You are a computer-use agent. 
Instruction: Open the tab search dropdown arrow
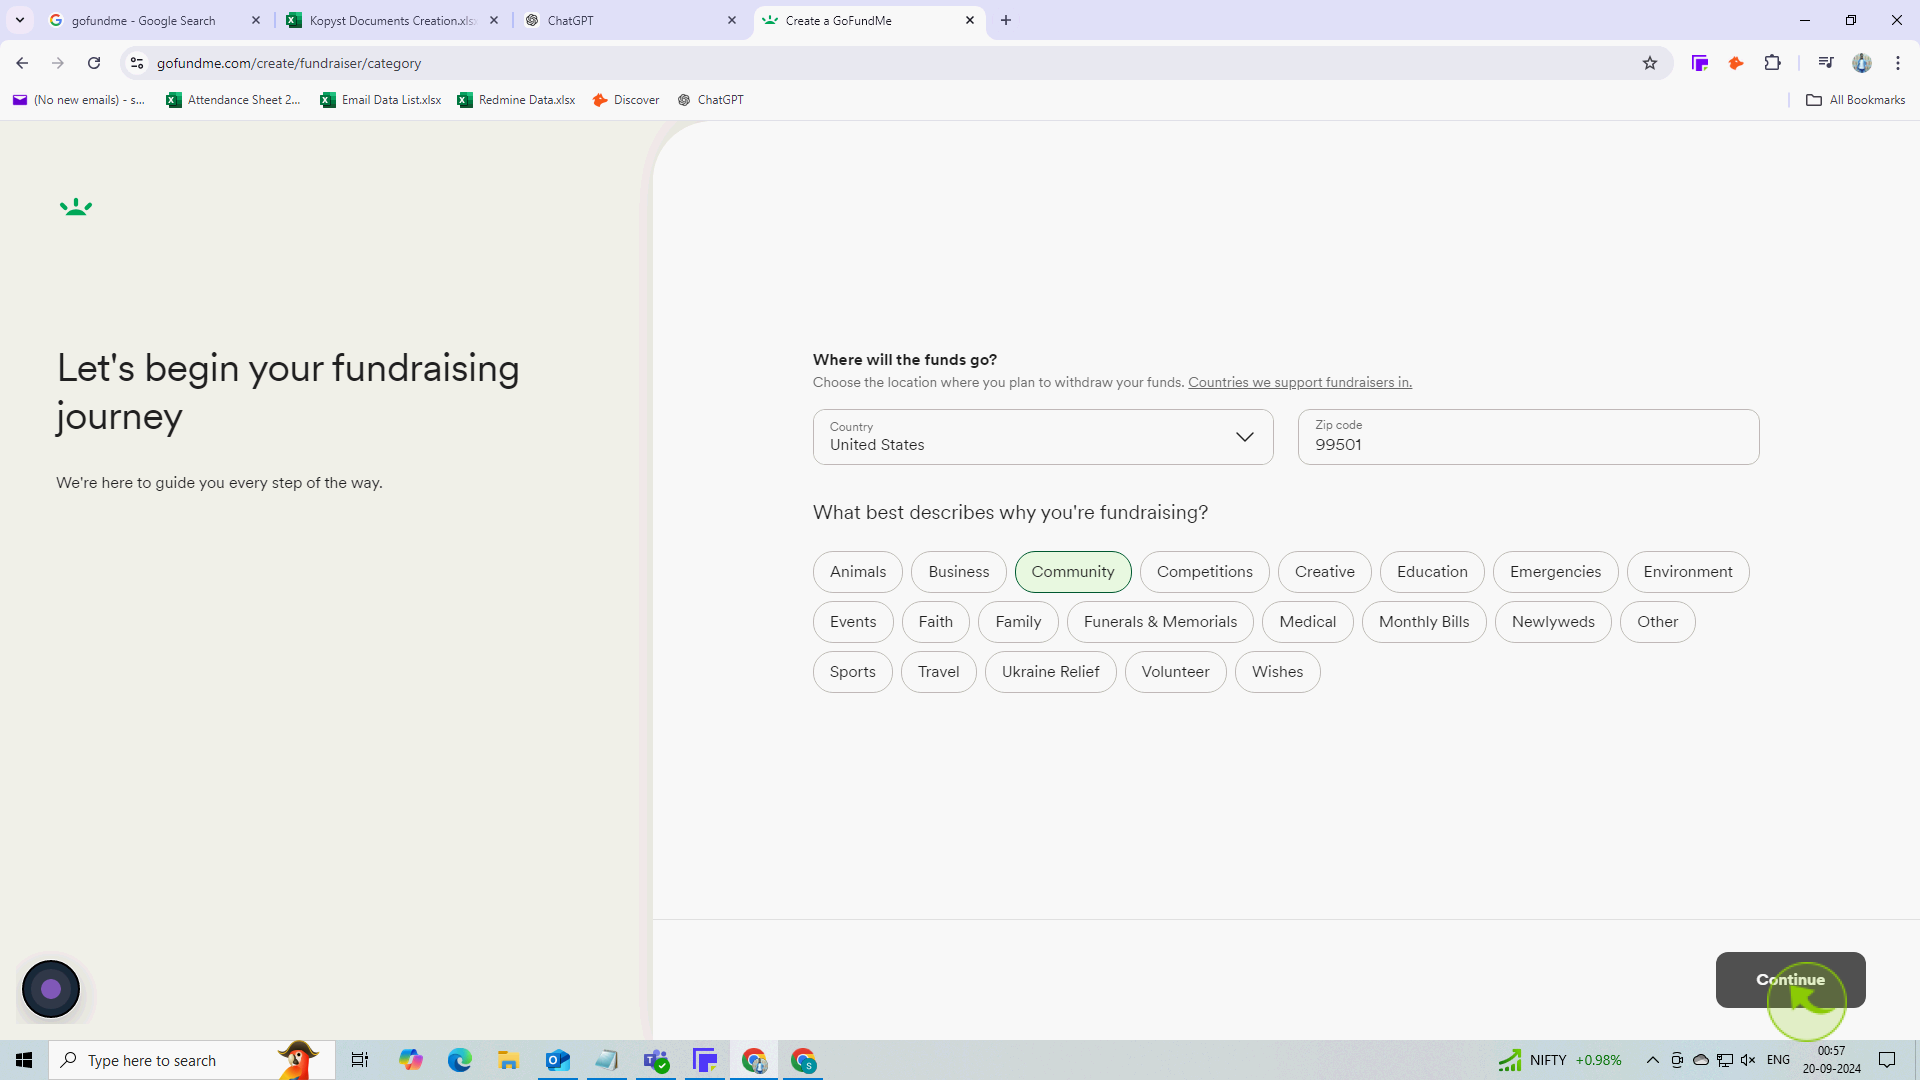(20, 20)
